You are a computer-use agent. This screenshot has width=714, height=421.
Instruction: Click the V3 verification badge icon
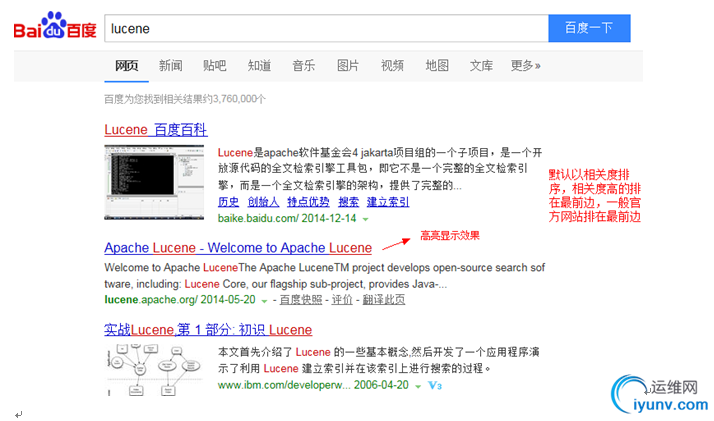(435, 385)
